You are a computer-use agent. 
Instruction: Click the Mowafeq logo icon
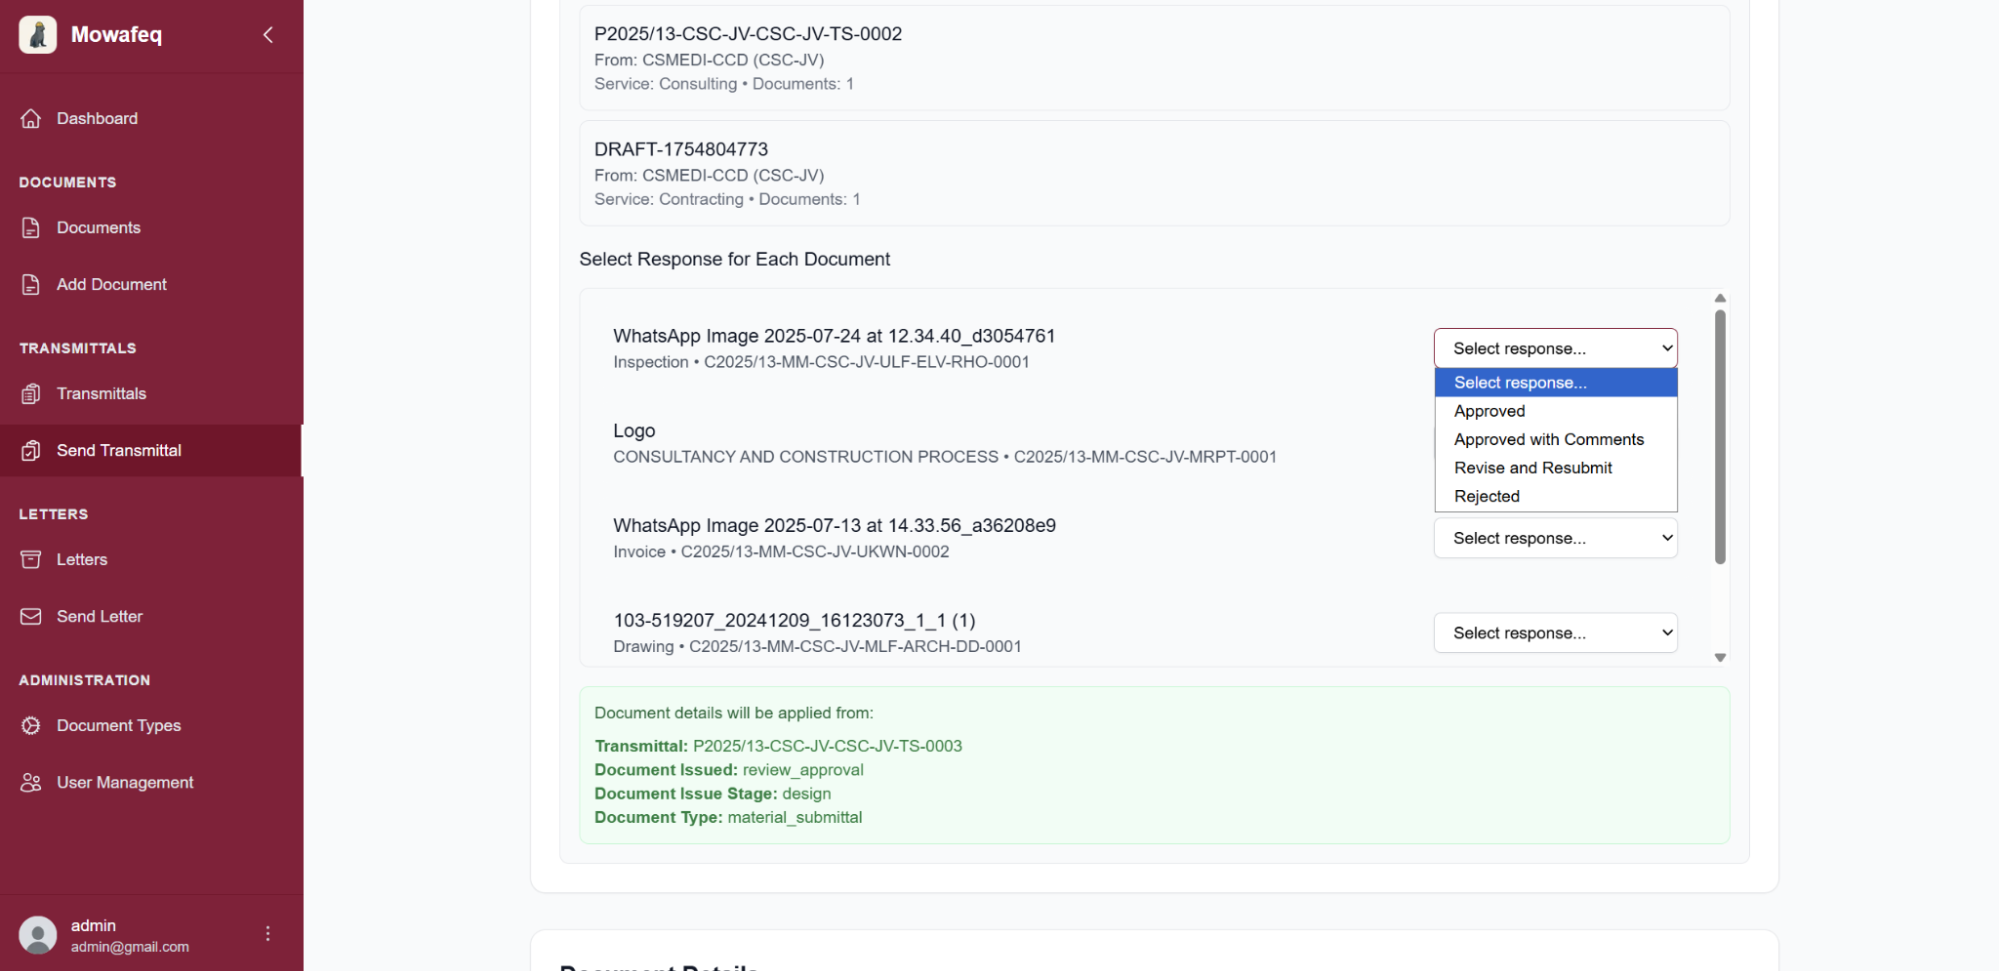click(38, 35)
